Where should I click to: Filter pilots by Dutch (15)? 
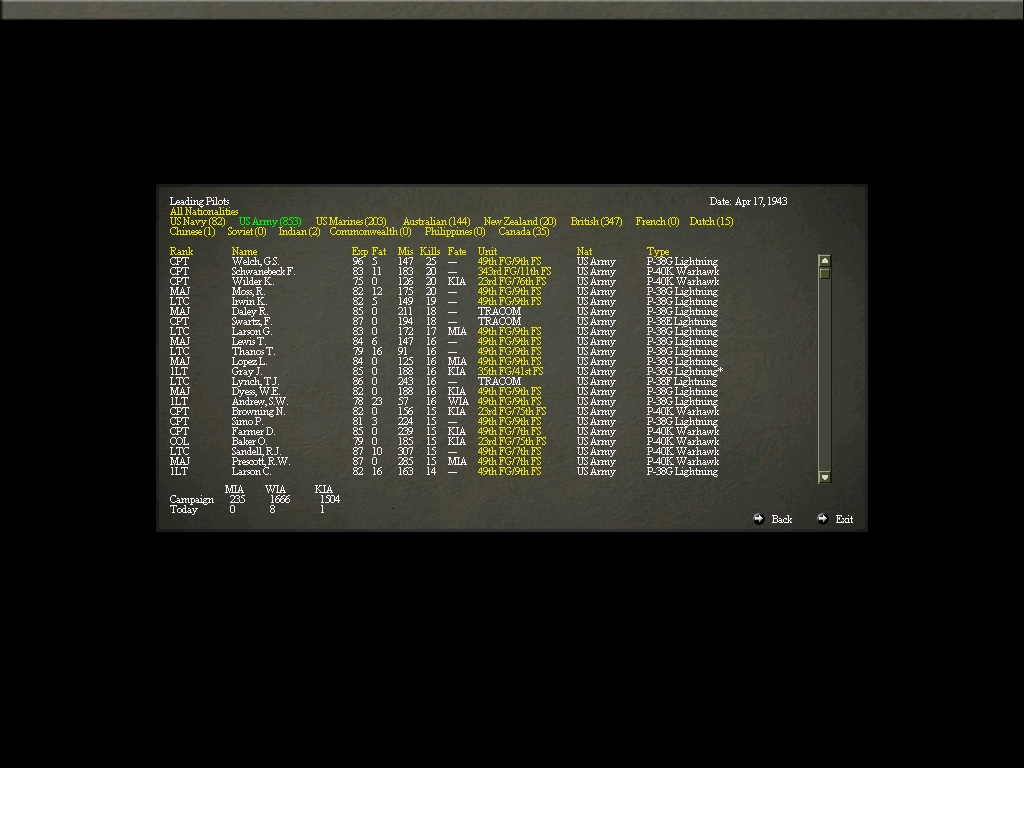[x=711, y=221]
